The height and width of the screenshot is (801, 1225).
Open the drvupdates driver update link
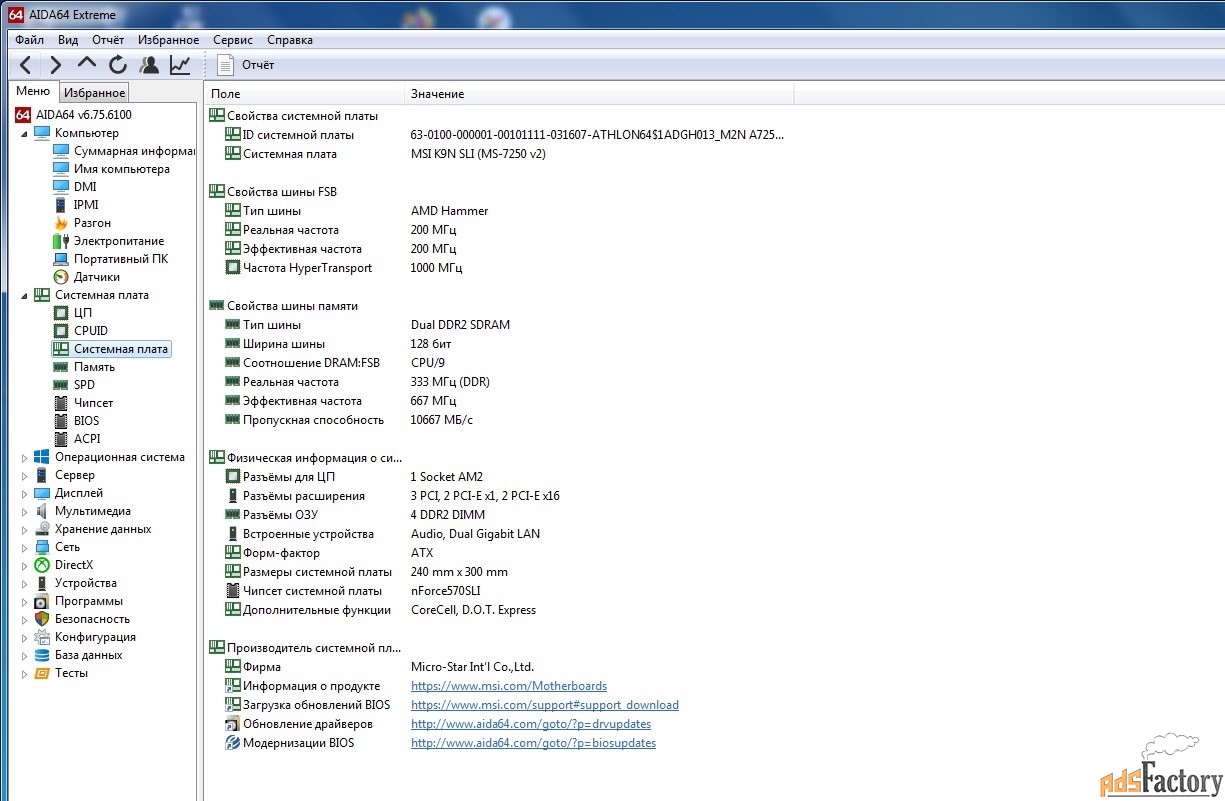tap(531, 724)
